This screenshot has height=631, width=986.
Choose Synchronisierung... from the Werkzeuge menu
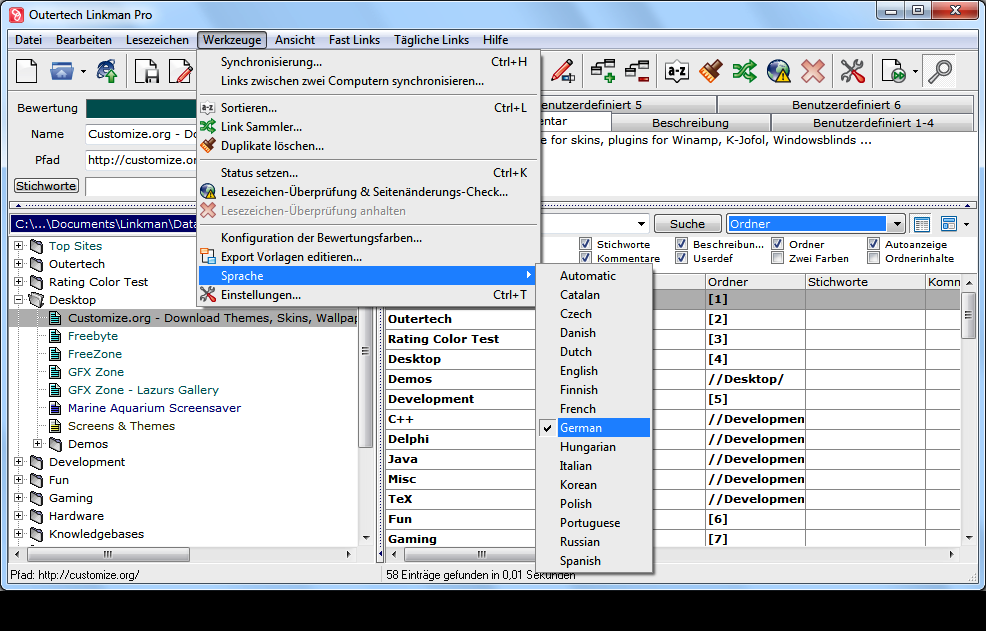pyautogui.click(x=368, y=62)
